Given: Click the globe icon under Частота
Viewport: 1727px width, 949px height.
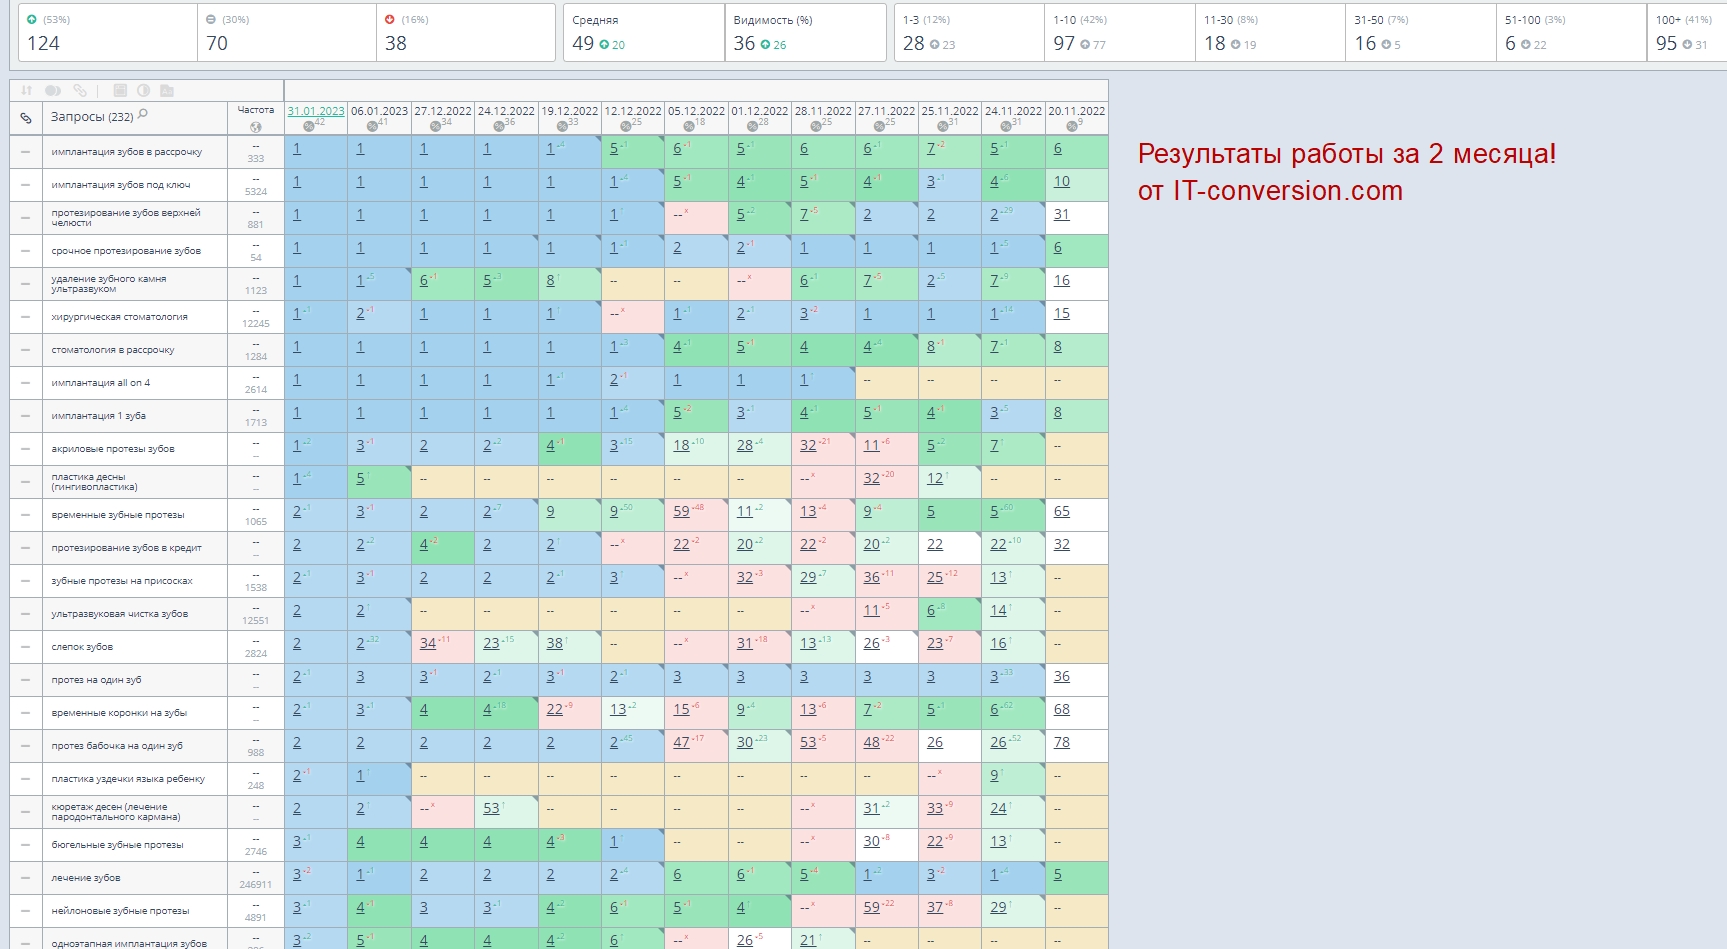Looking at the screenshot, I should point(256,126).
